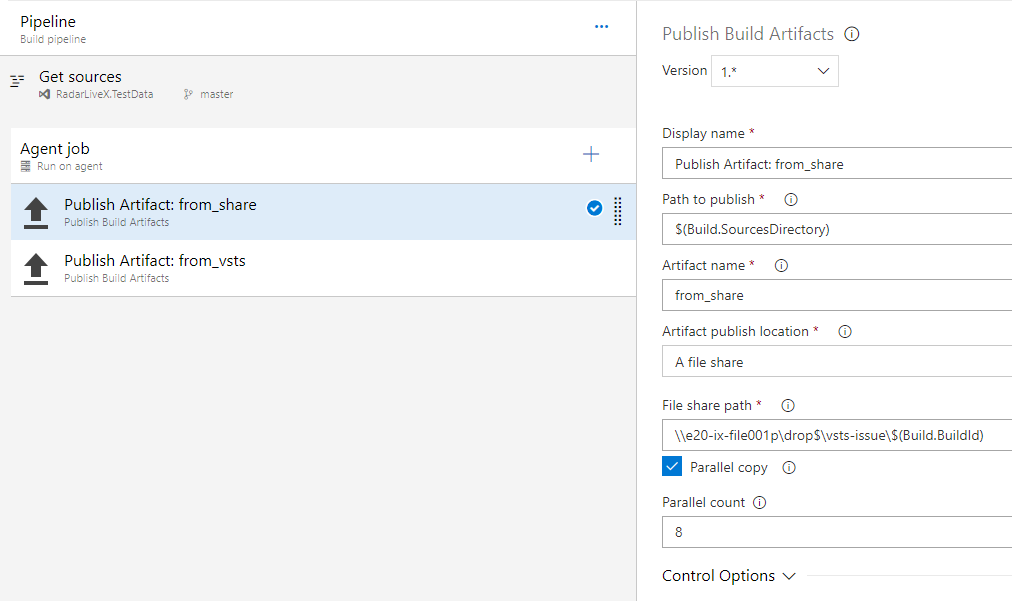Show info for Parallel copy
1012x601 pixels.
click(x=789, y=467)
